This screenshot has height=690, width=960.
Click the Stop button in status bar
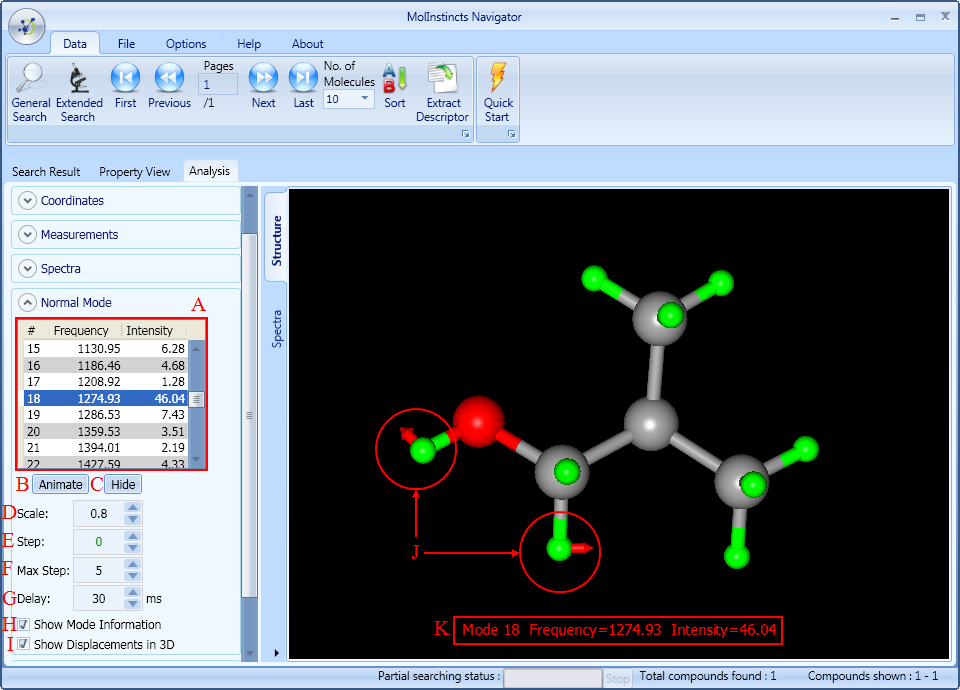click(617, 678)
